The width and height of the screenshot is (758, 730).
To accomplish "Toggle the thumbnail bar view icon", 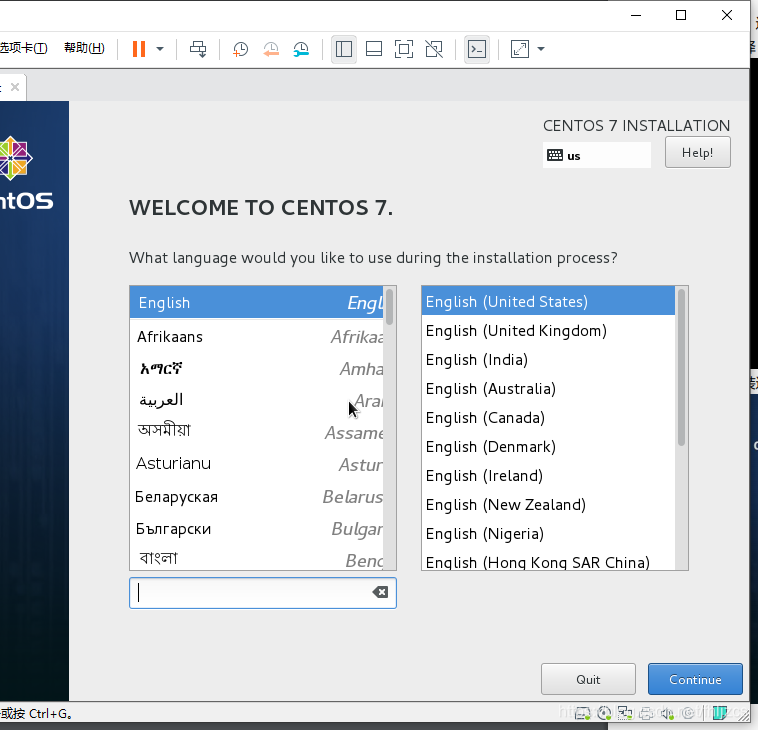I will 374,49.
